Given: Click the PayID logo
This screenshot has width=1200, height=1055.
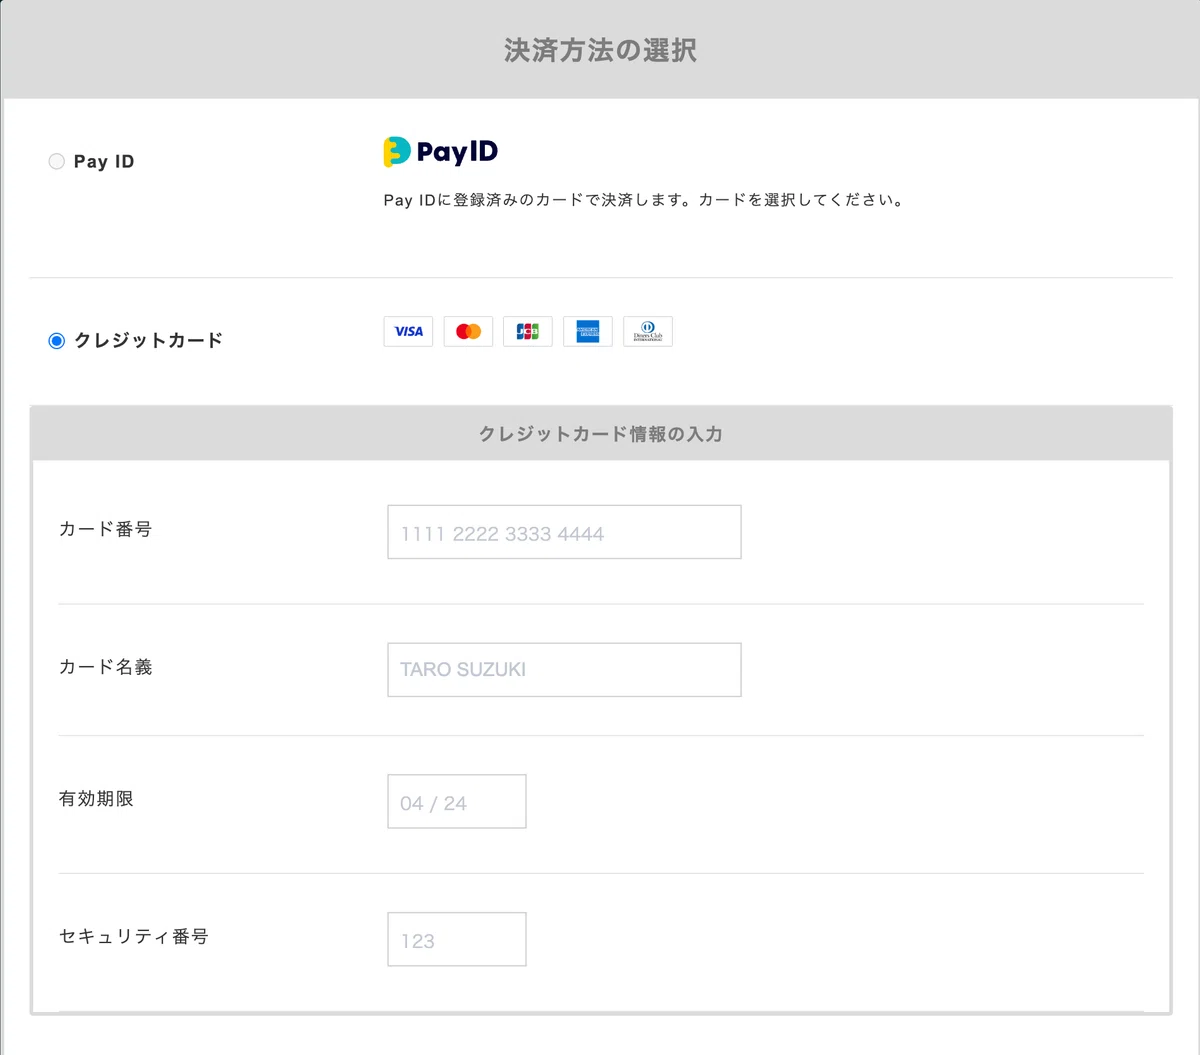Looking at the screenshot, I should 441,151.
